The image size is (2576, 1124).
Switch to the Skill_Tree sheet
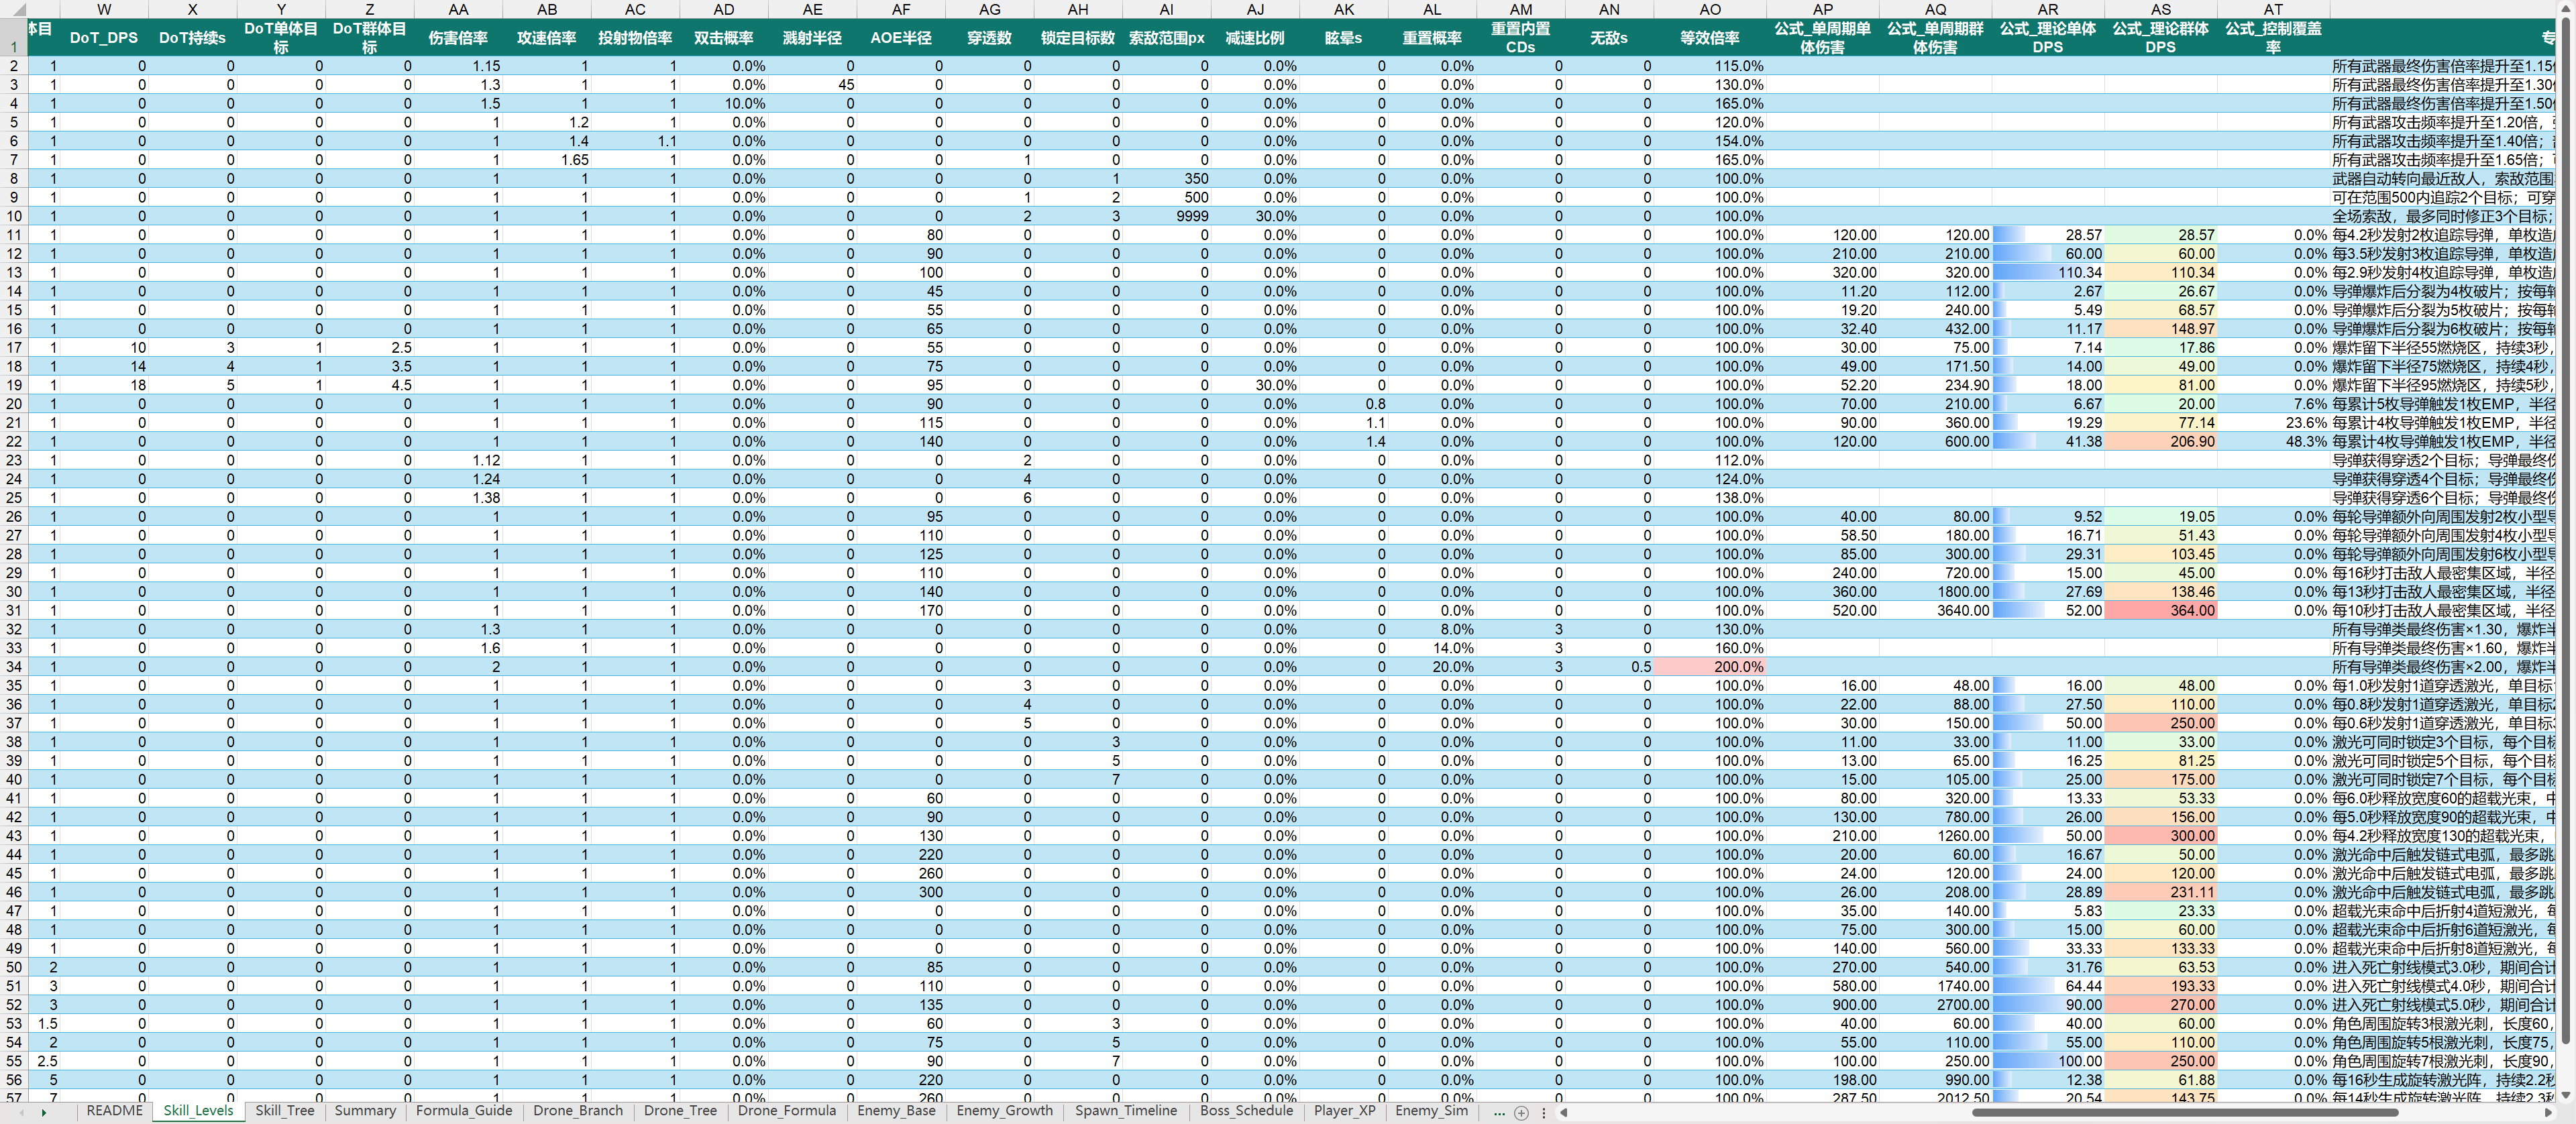(x=285, y=1111)
